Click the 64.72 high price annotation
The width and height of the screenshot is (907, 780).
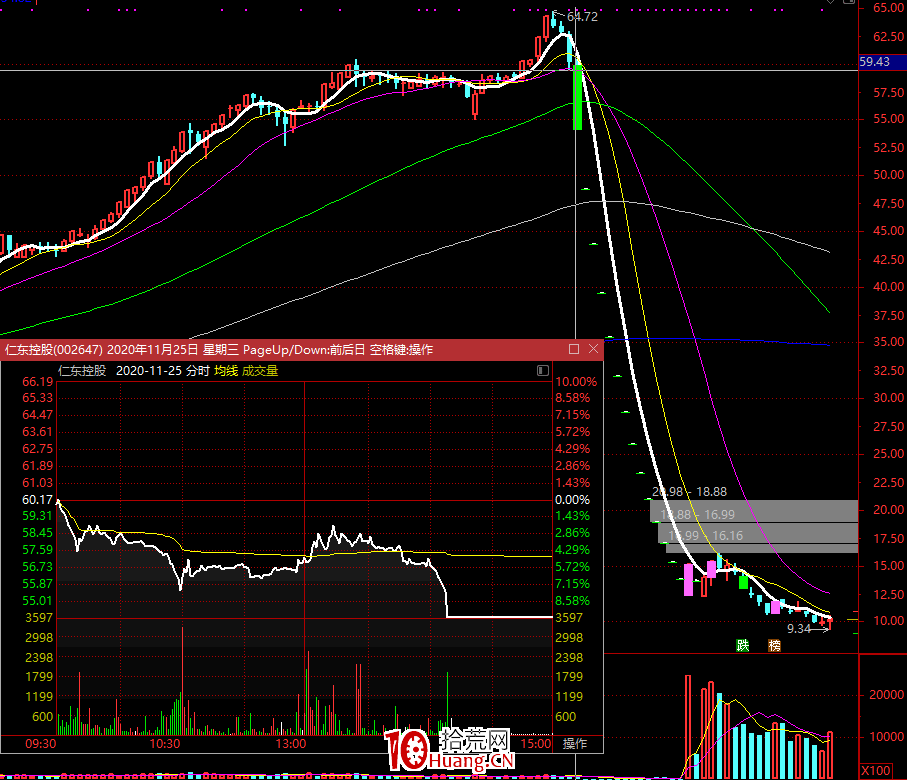coord(581,17)
